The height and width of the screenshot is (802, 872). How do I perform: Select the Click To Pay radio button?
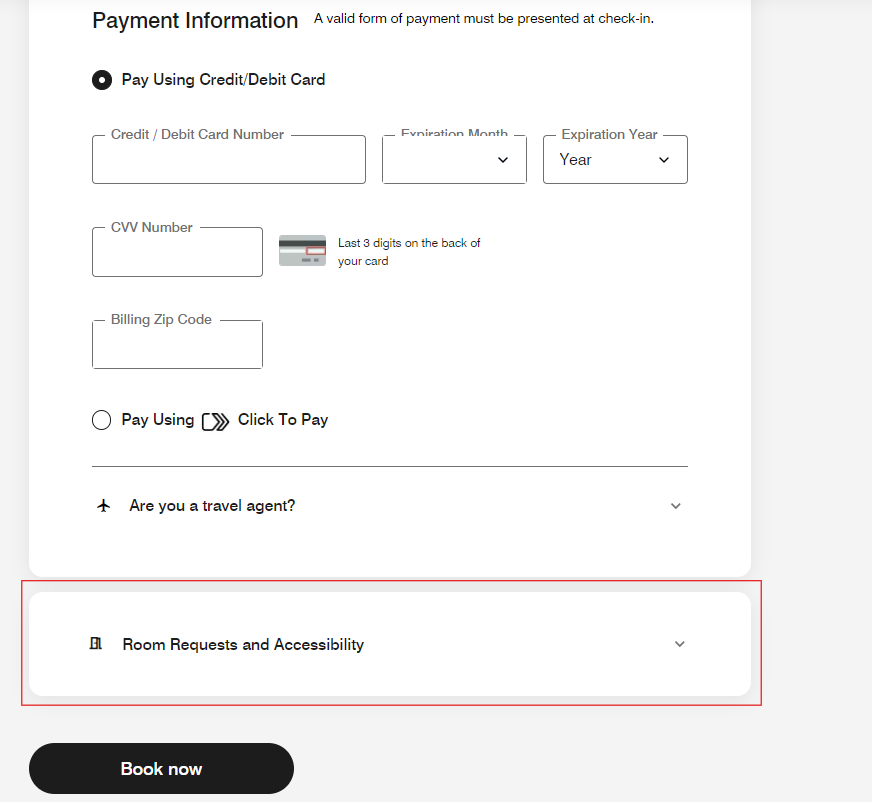(101, 420)
